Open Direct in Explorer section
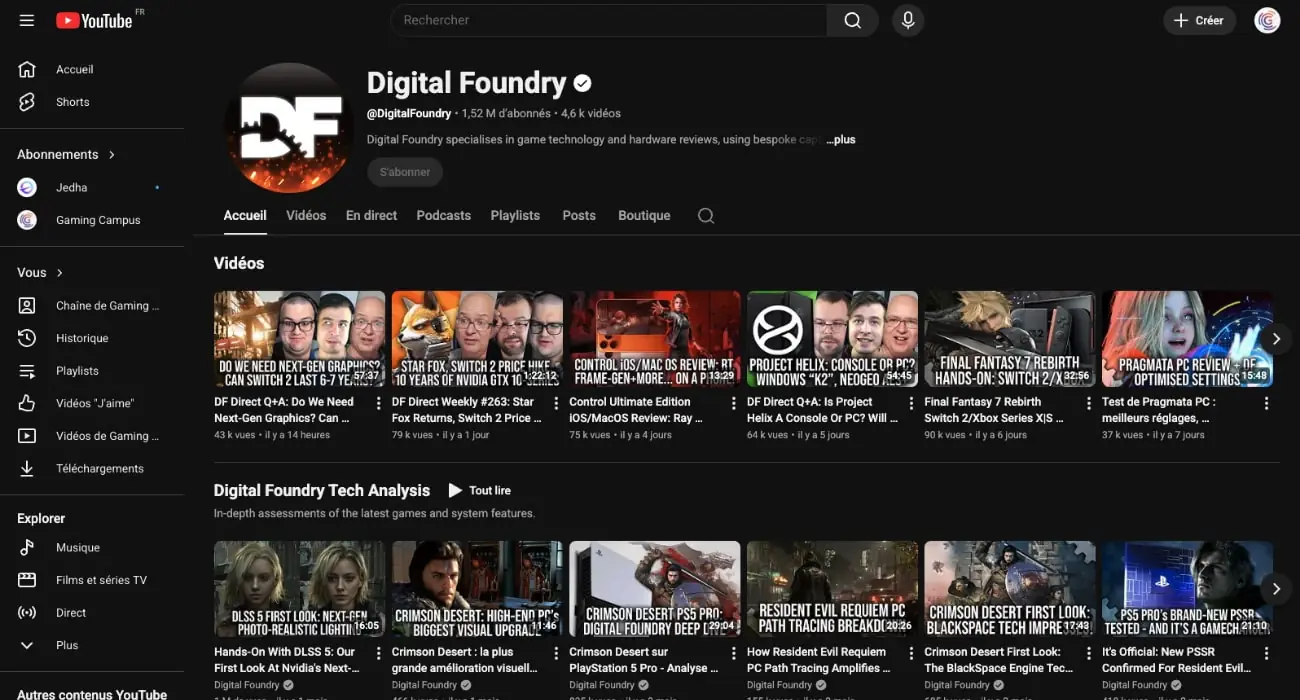The width and height of the screenshot is (1300, 700). tap(92, 612)
